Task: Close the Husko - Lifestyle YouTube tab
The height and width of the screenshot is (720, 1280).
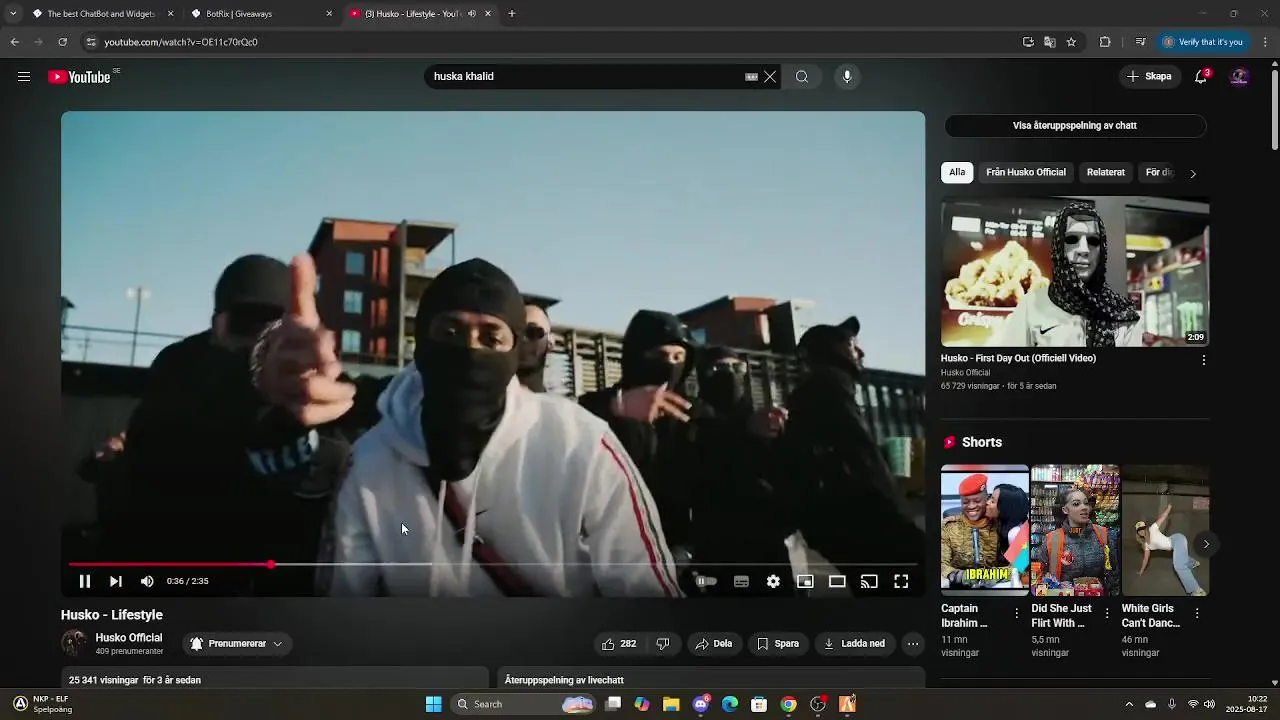Action: pos(488,14)
